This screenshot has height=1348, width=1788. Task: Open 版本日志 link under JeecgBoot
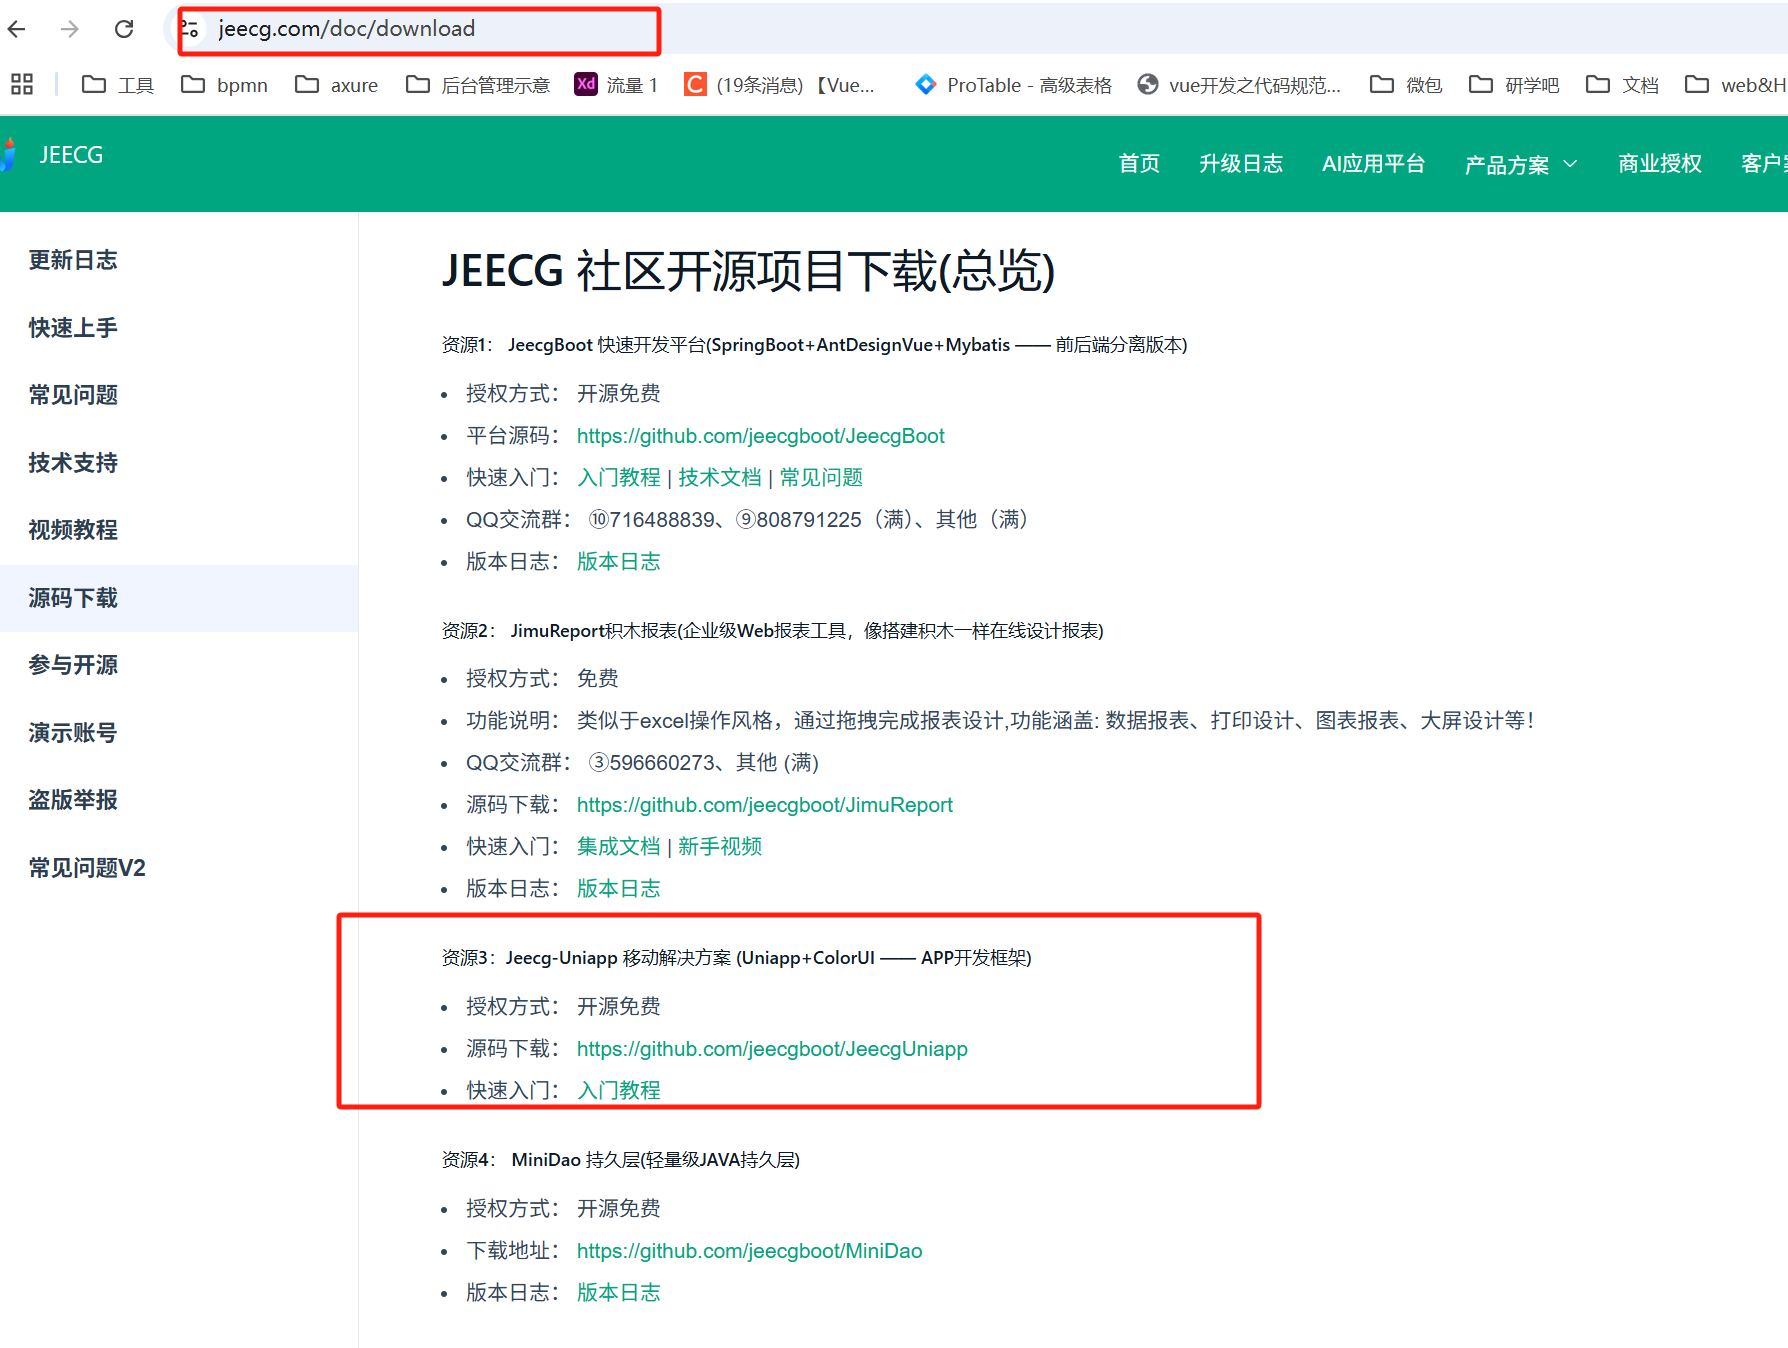point(619,562)
